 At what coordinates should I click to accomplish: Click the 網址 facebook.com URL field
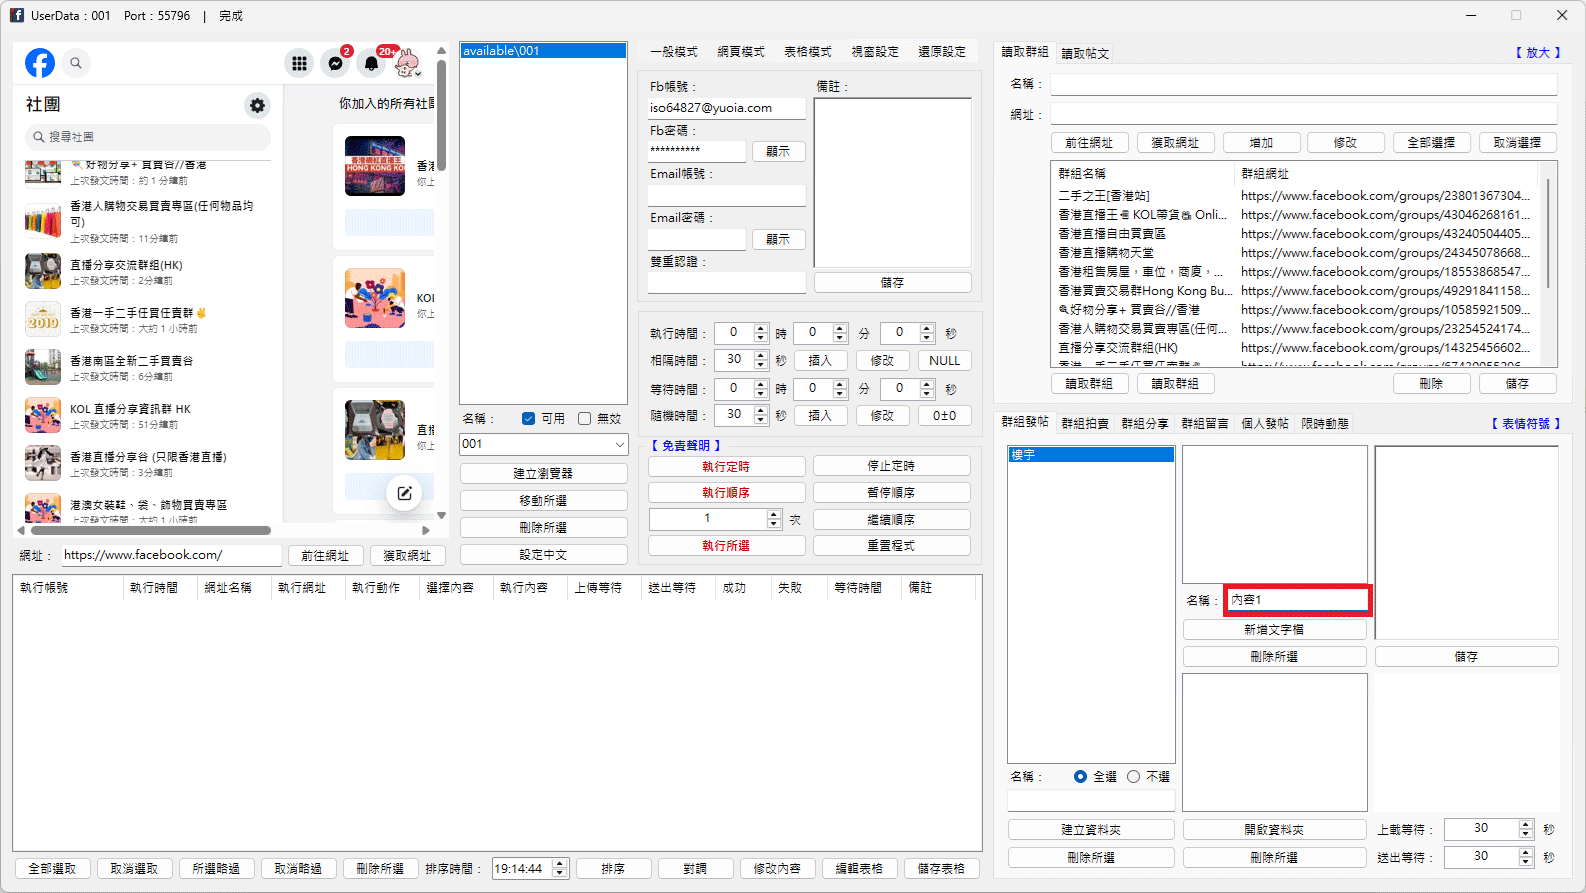[x=172, y=555]
